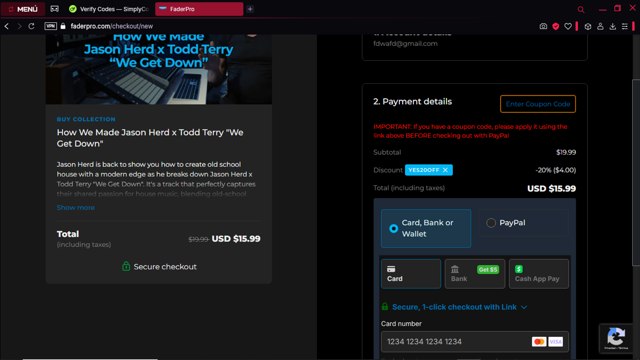Open a new browser tab
Screen dimensions: 640x360
[250, 9]
